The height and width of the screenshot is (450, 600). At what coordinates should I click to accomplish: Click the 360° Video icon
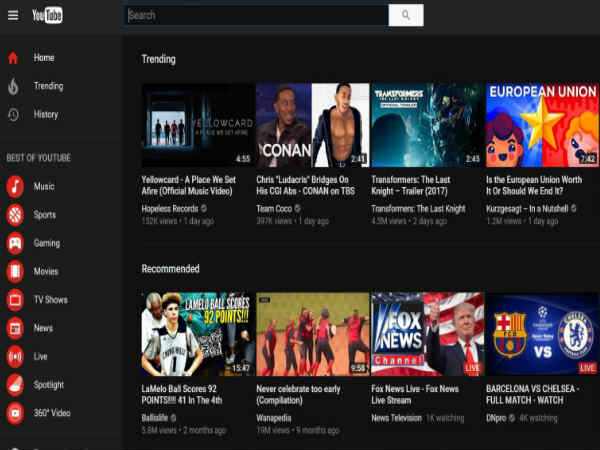pyautogui.click(x=15, y=413)
